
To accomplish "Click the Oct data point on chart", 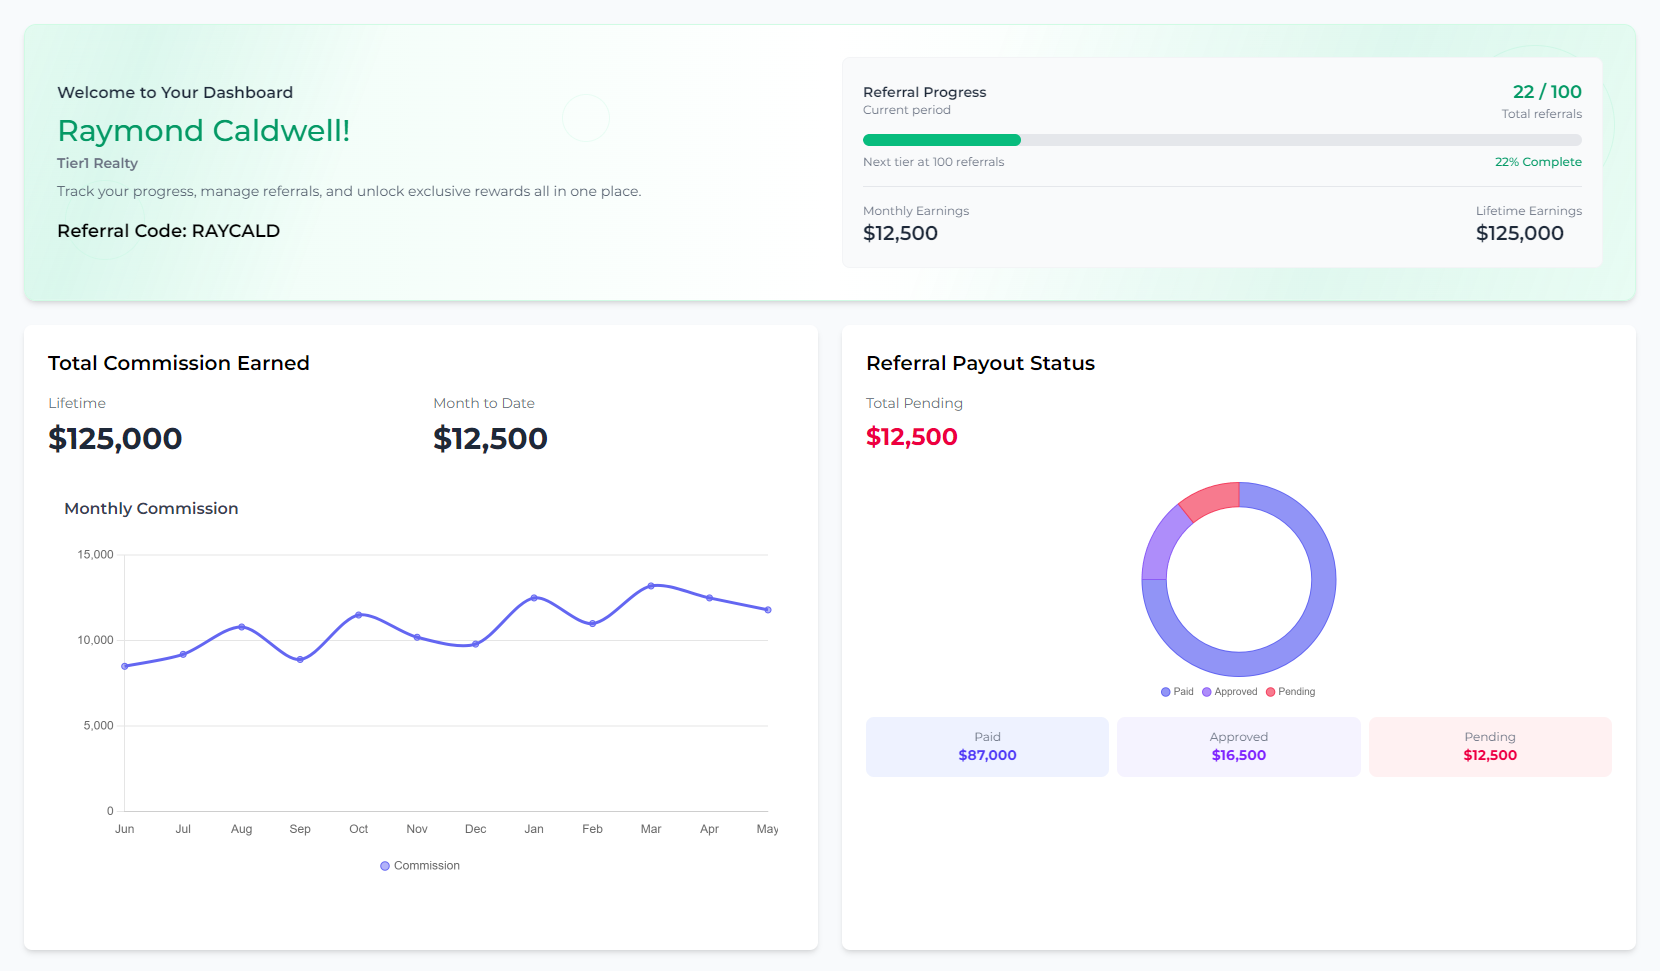I will [359, 615].
